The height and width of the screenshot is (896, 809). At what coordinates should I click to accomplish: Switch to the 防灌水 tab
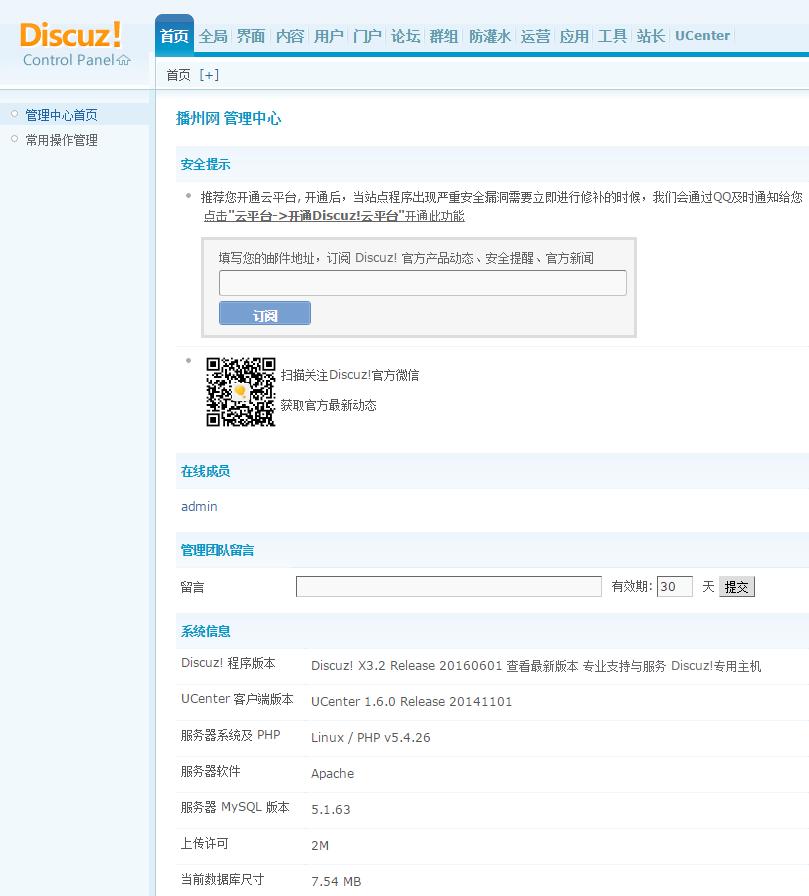click(489, 35)
